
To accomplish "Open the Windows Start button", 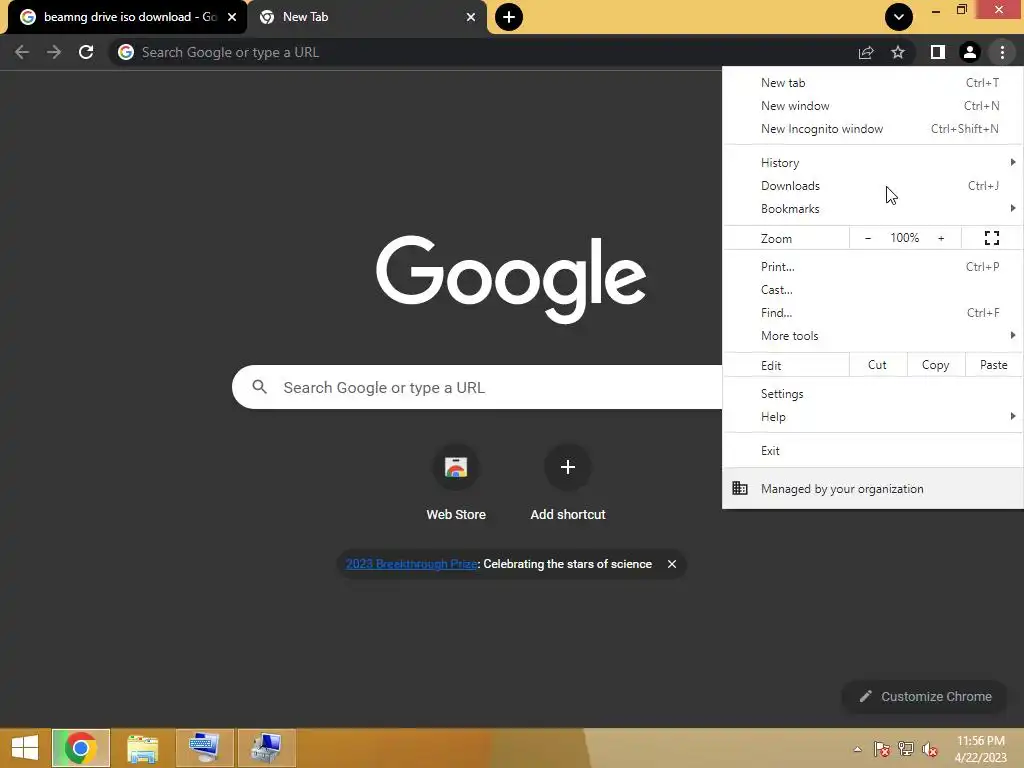I will click(x=25, y=748).
